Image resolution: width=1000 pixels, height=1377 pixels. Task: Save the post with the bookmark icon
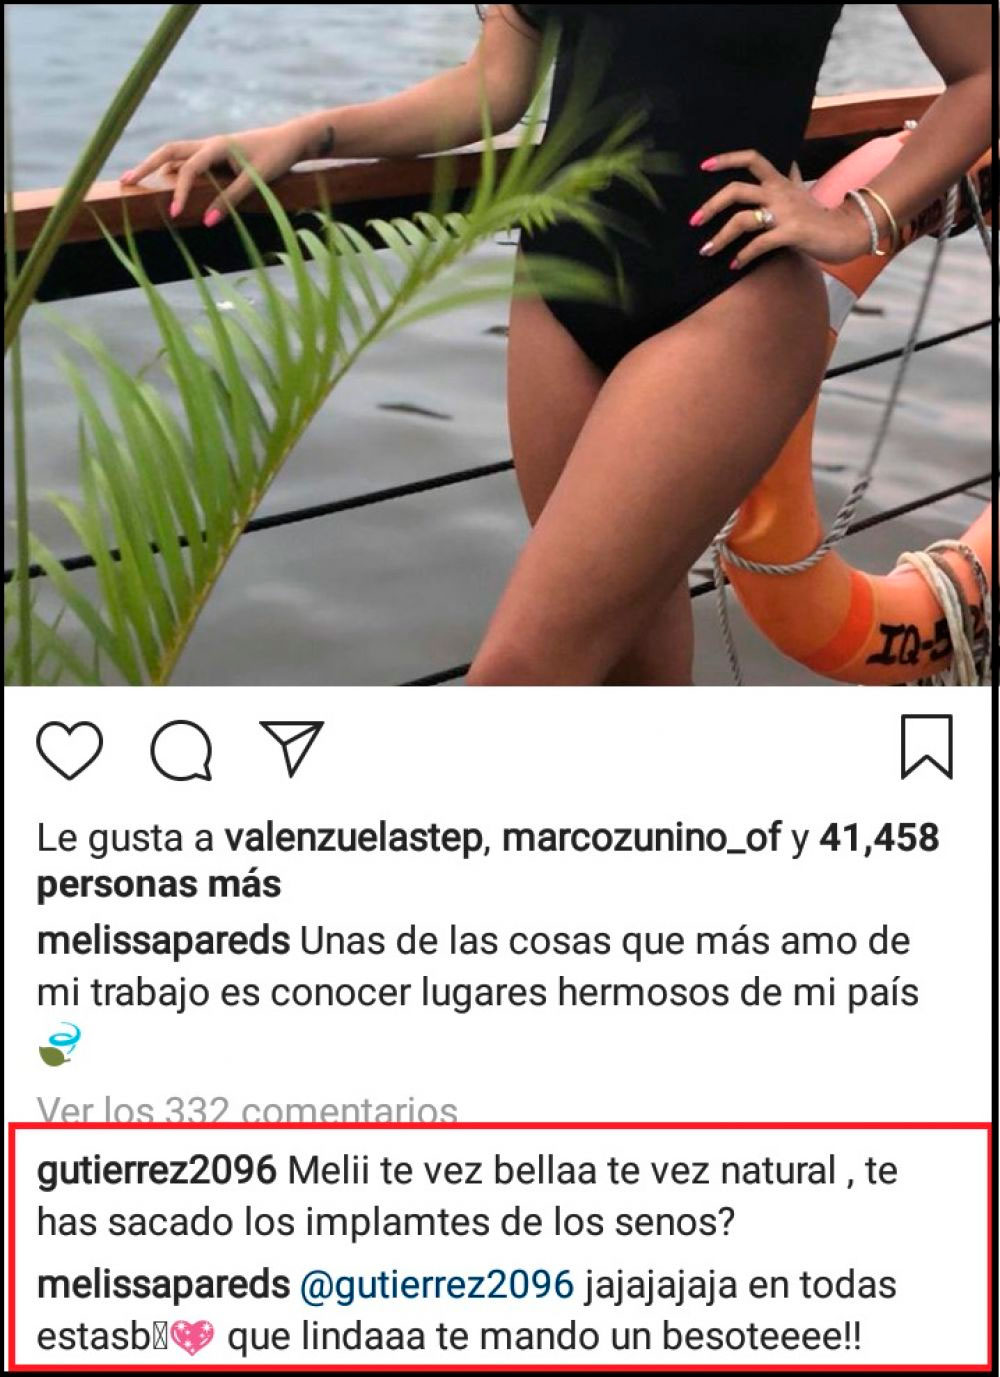(926, 746)
